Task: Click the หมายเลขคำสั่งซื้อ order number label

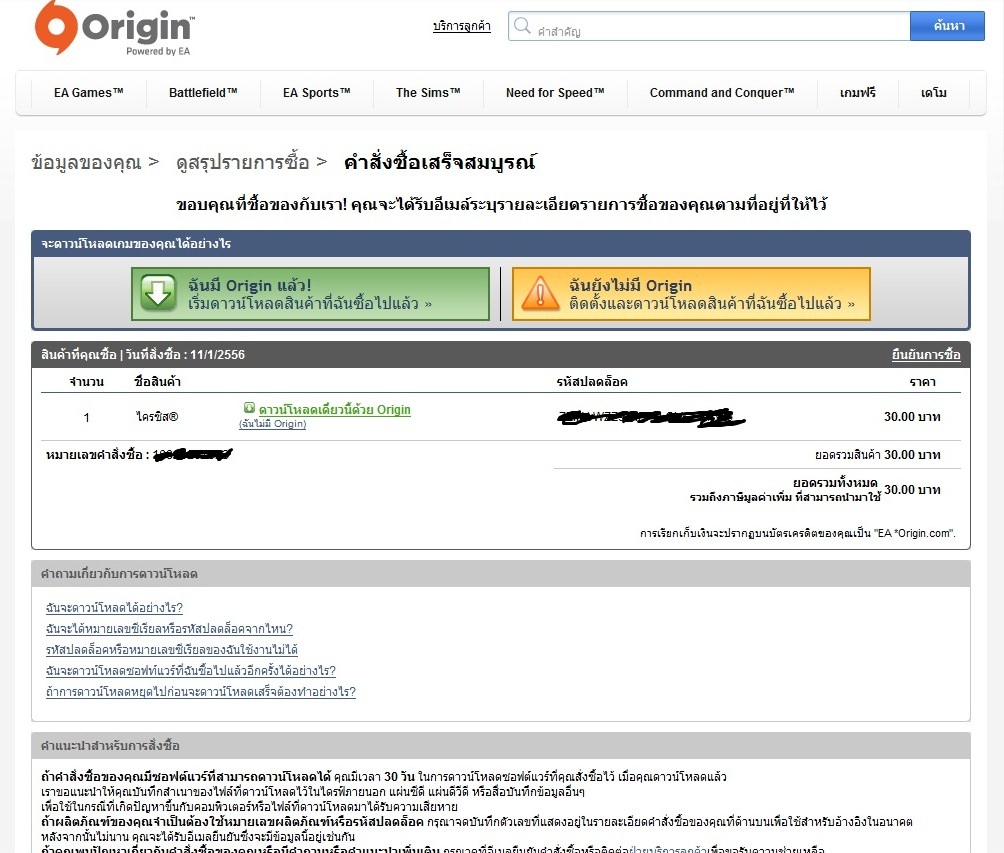Action: (x=97, y=455)
